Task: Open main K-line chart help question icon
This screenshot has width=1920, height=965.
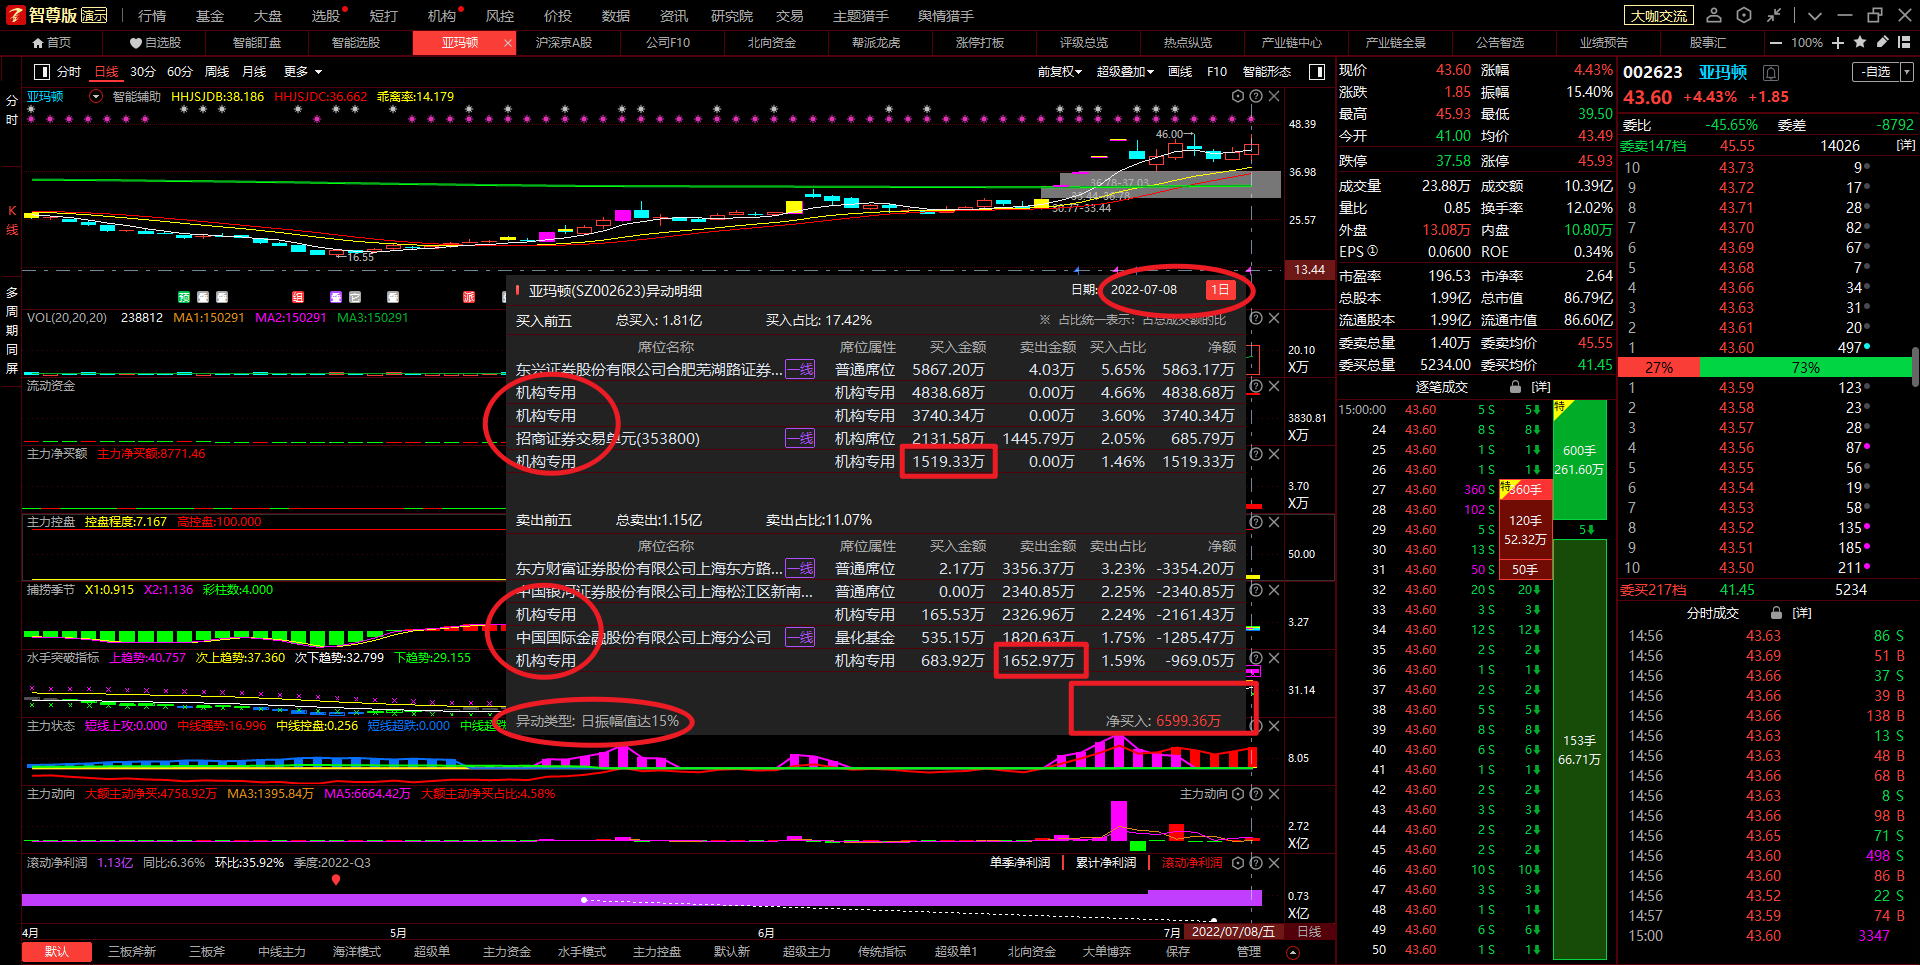Action: [x=1256, y=97]
